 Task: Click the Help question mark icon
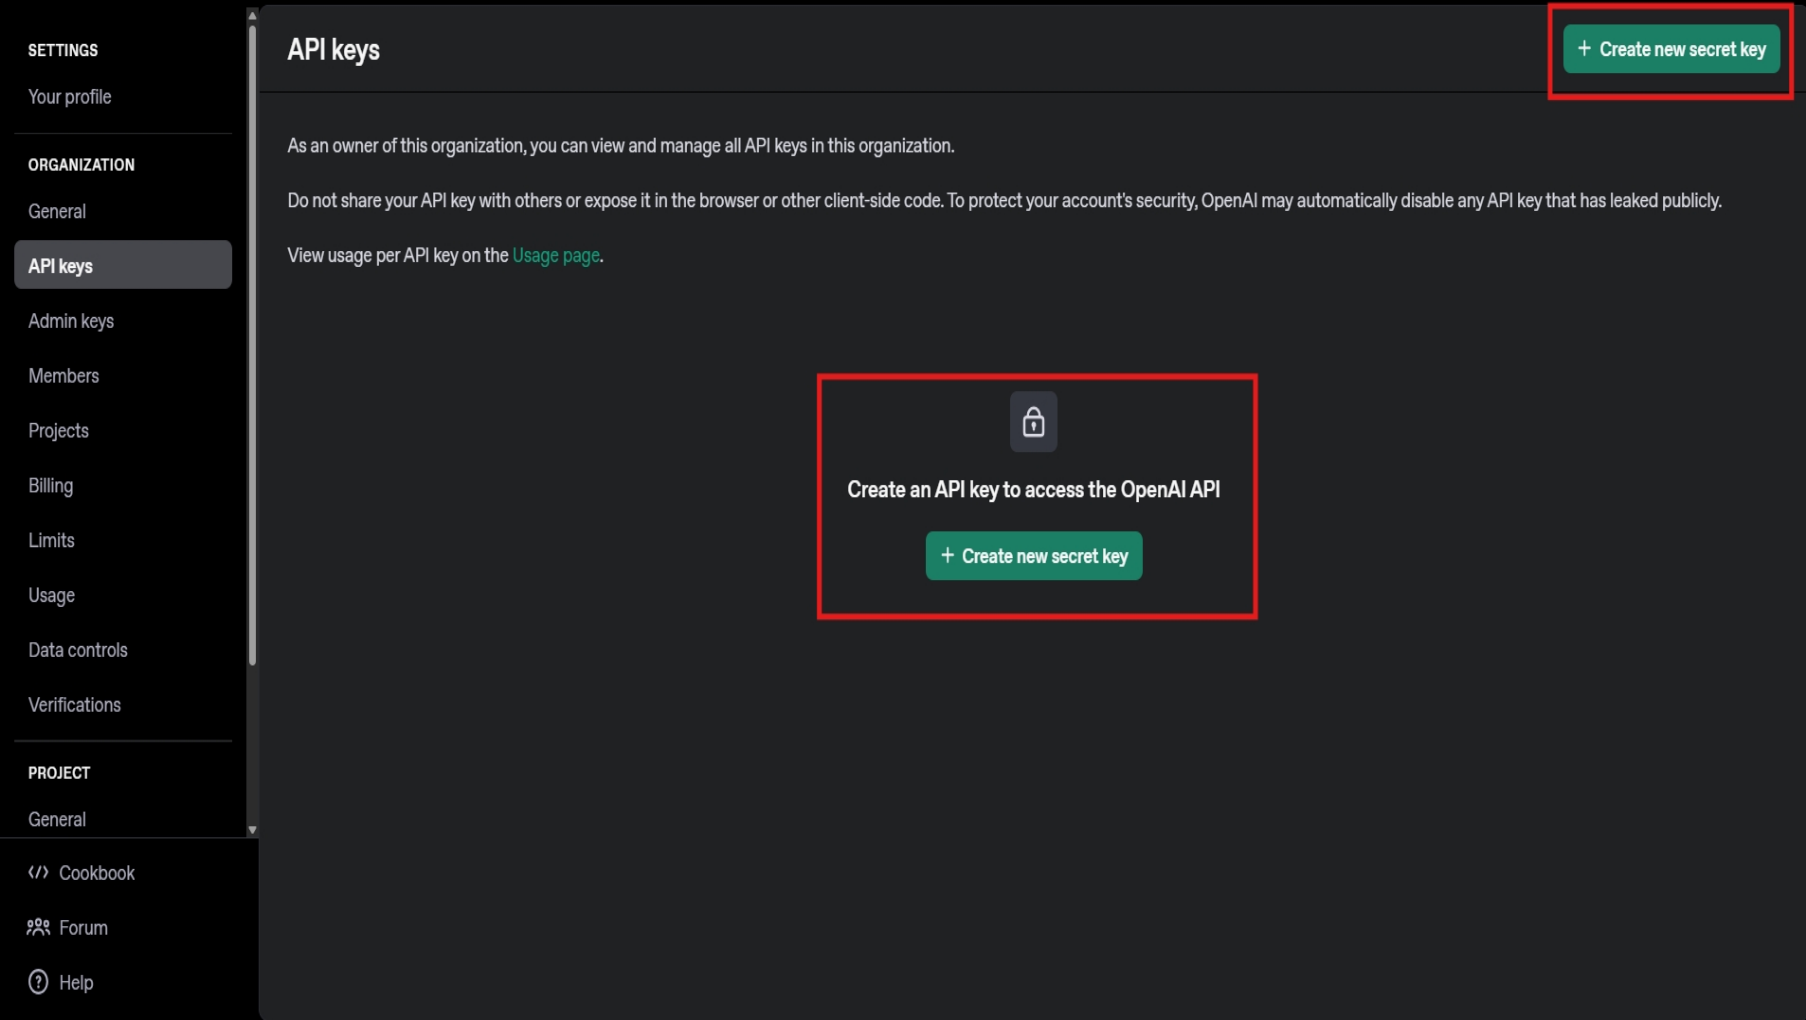[38, 982]
